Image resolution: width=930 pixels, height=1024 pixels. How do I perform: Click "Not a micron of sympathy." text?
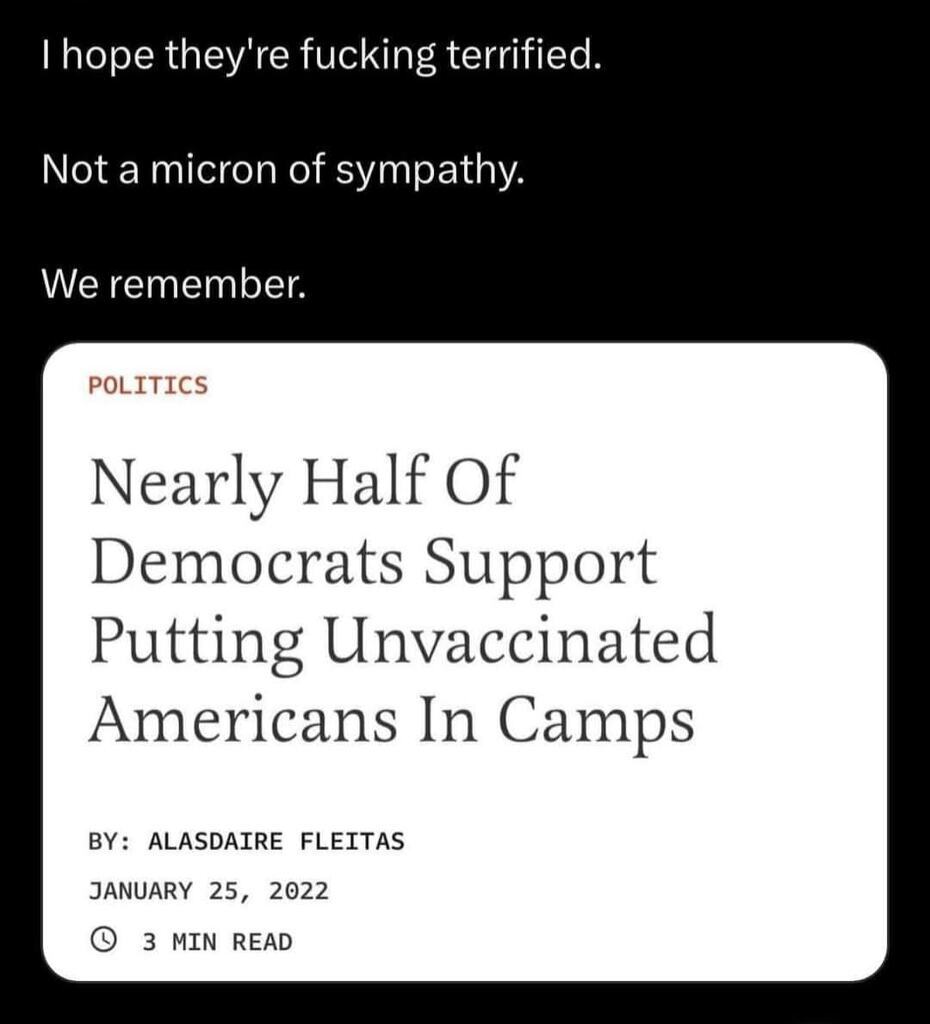[283, 174]
